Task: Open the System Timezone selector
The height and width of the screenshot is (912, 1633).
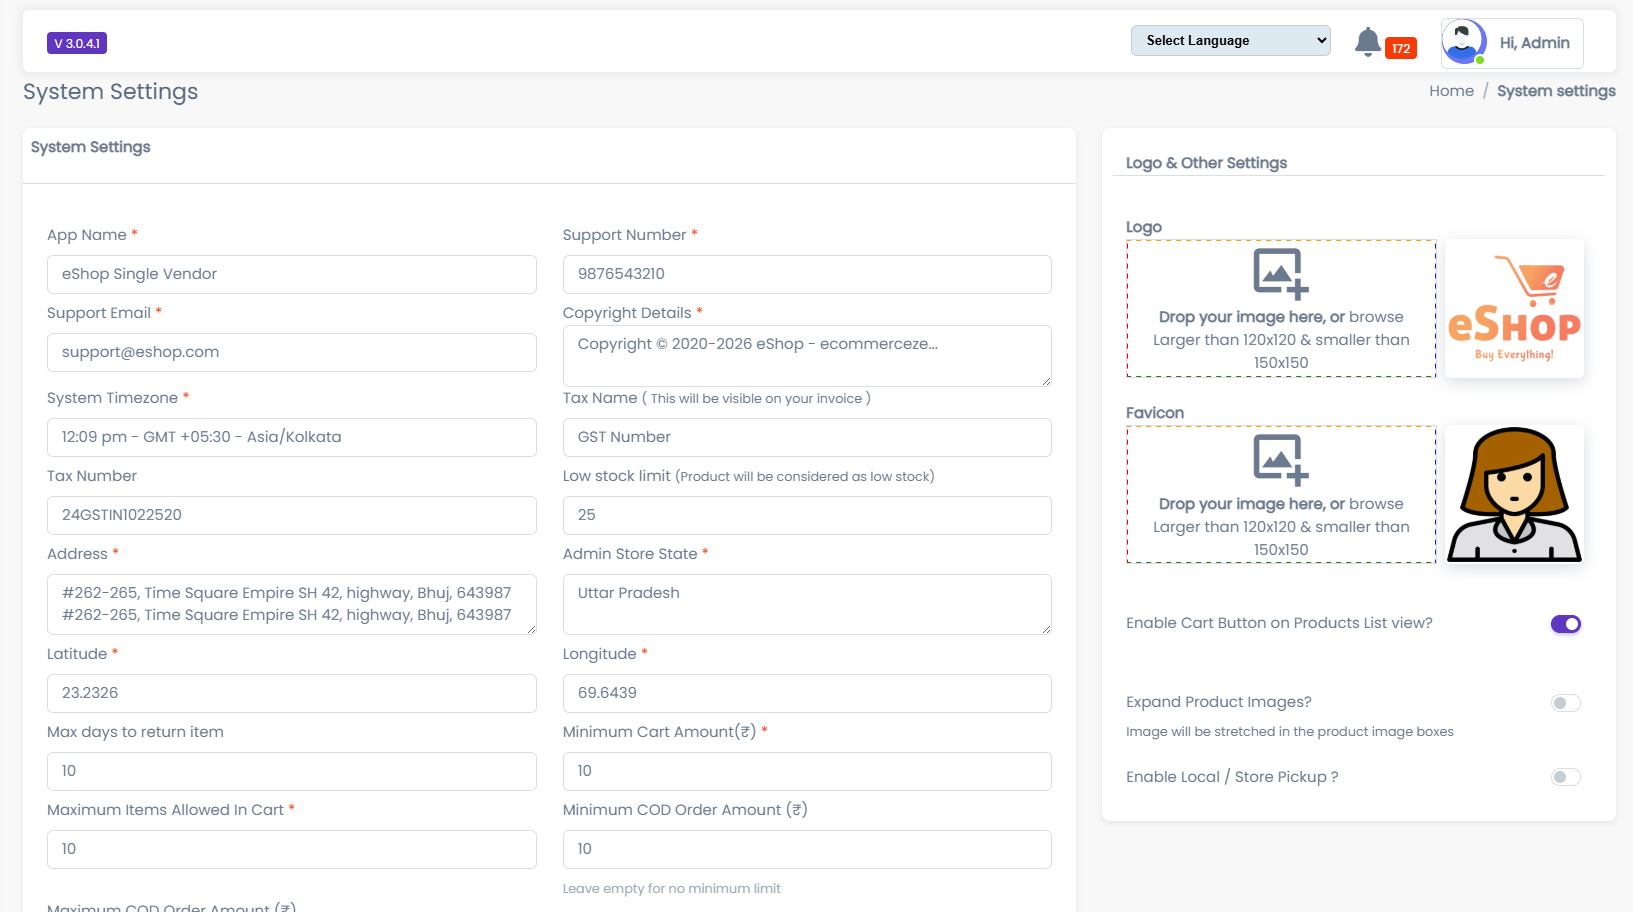Action: tap(292, 437)
